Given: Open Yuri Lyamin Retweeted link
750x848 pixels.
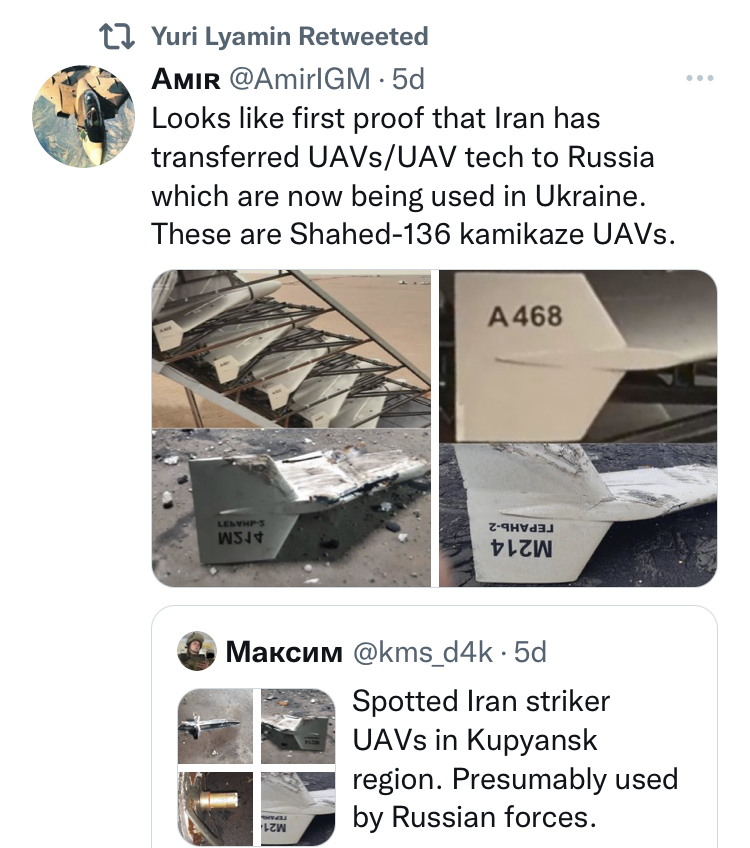Looking at the screenshot, I should pyautogui.click(x=290, y=37).
